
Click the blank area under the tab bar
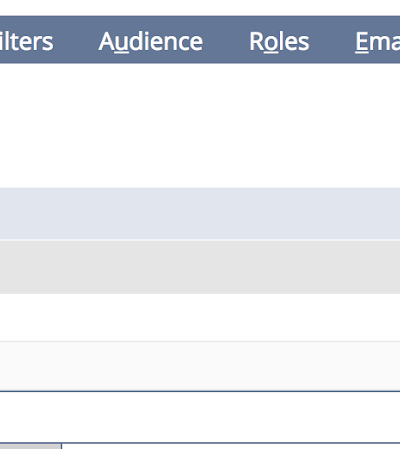[x=200, y=125]
